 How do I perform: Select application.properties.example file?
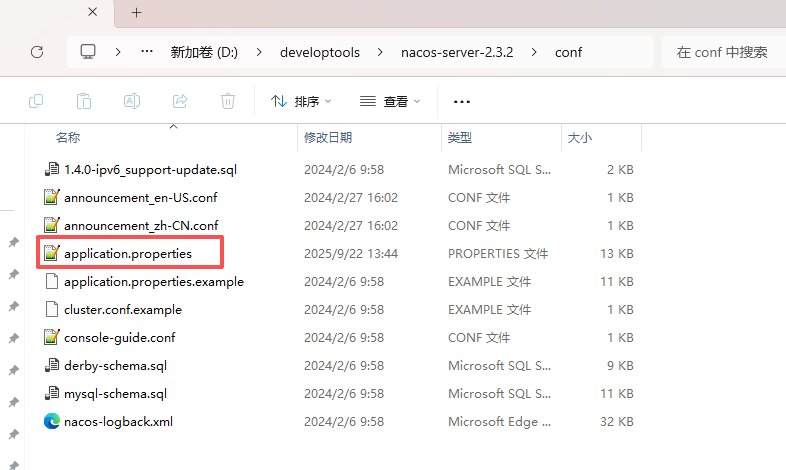pos(154,282)
